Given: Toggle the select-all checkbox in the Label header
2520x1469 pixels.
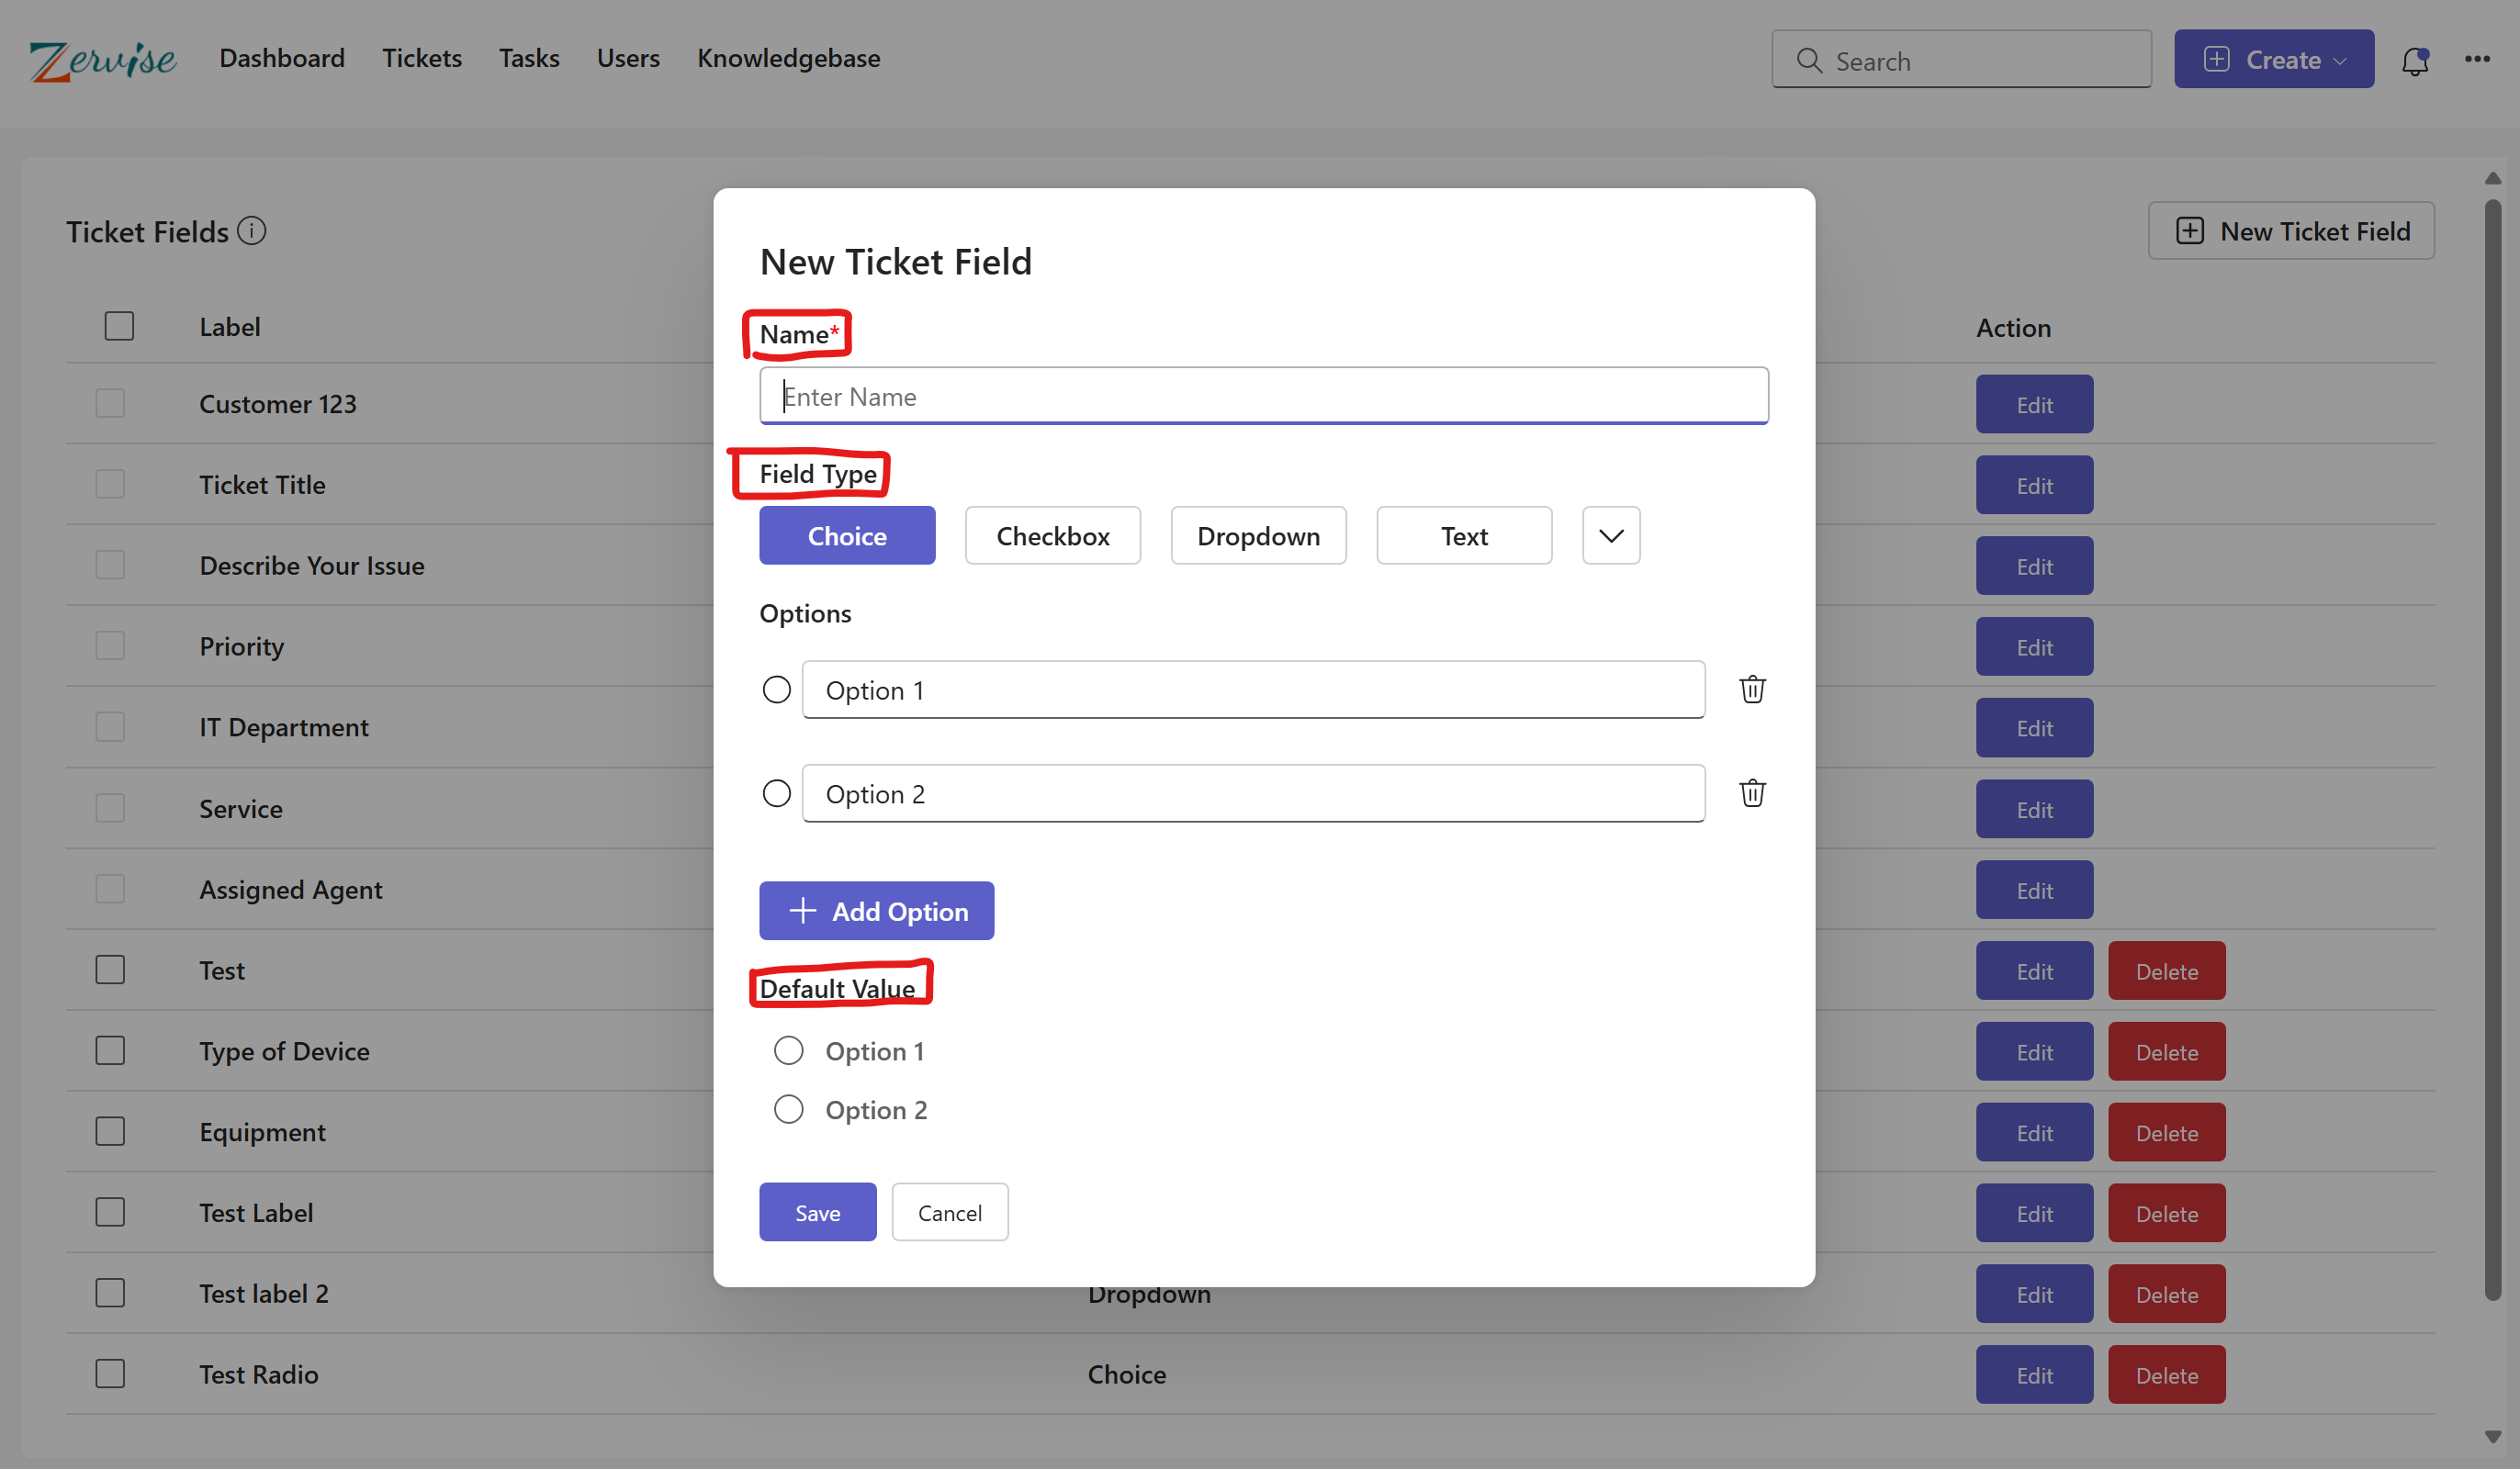Looking at the screenshot, I should tap(119, 325).
